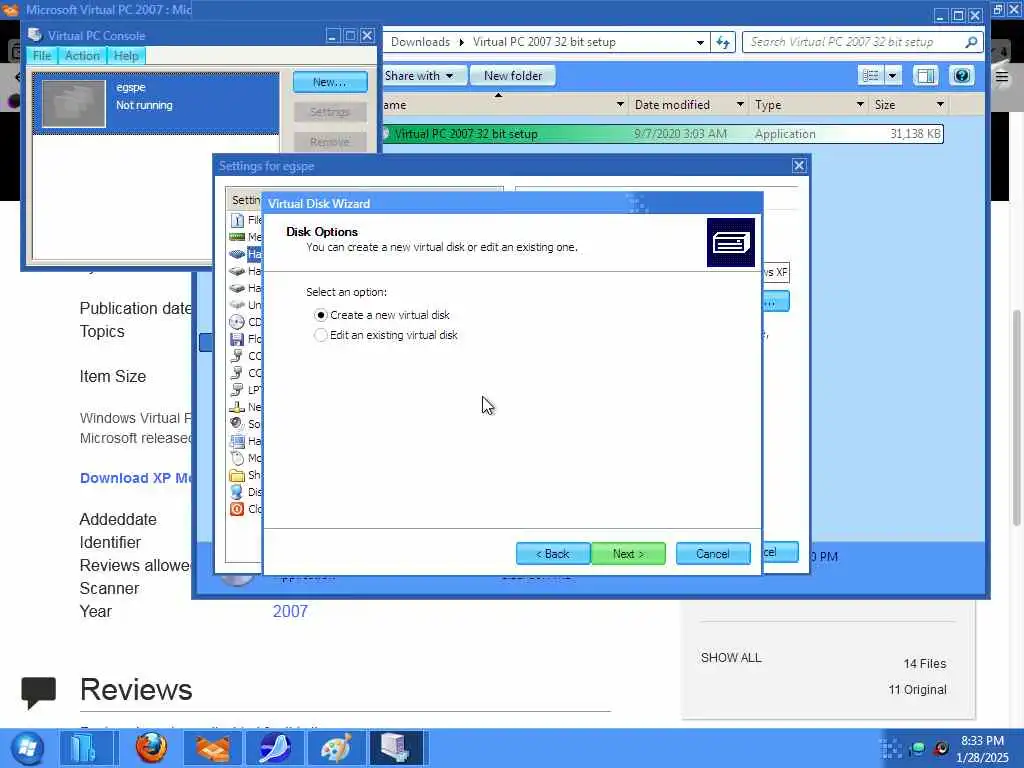The height and width of the screenshot is (768, 1024).
Task: Select the highlighted Hard Disk 1 icon
Action: 237,254
